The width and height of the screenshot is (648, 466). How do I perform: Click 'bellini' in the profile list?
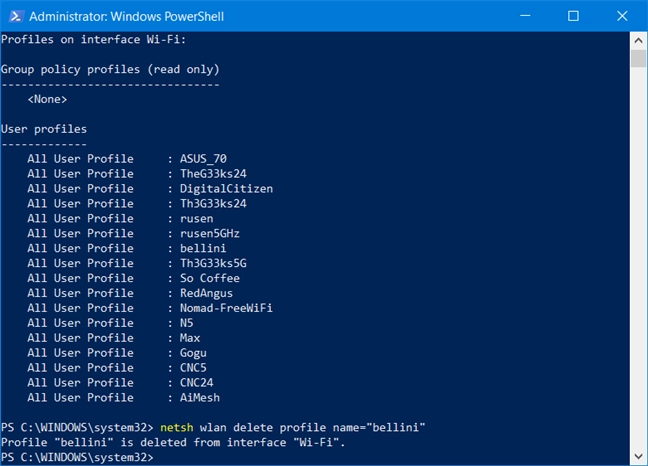pos(203,248)
